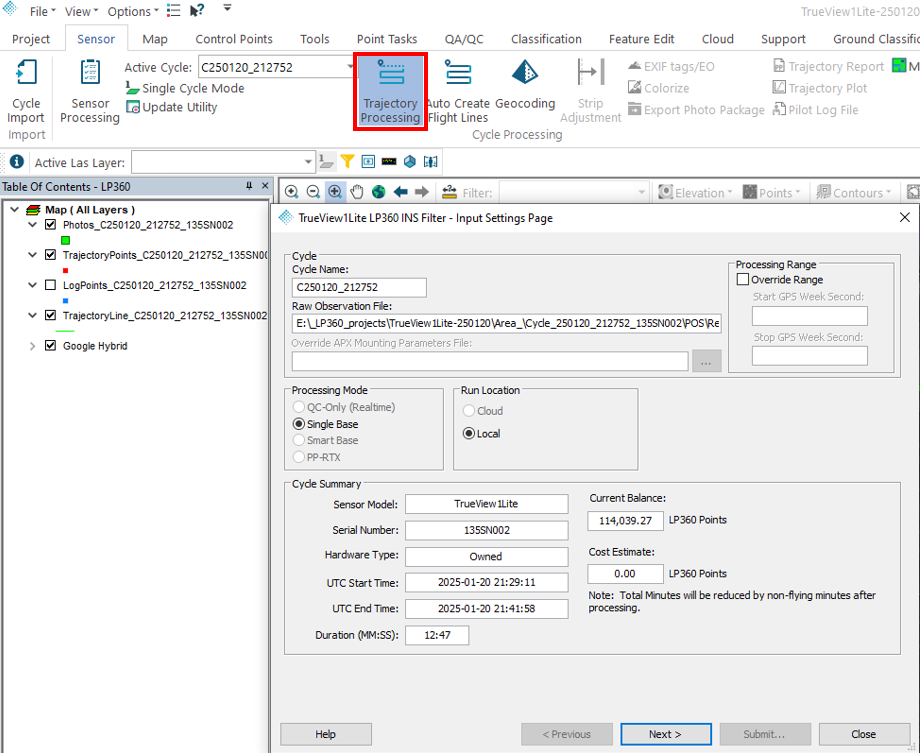
Task: Enable the LogPoints layer checkbox
Action: 51,285
